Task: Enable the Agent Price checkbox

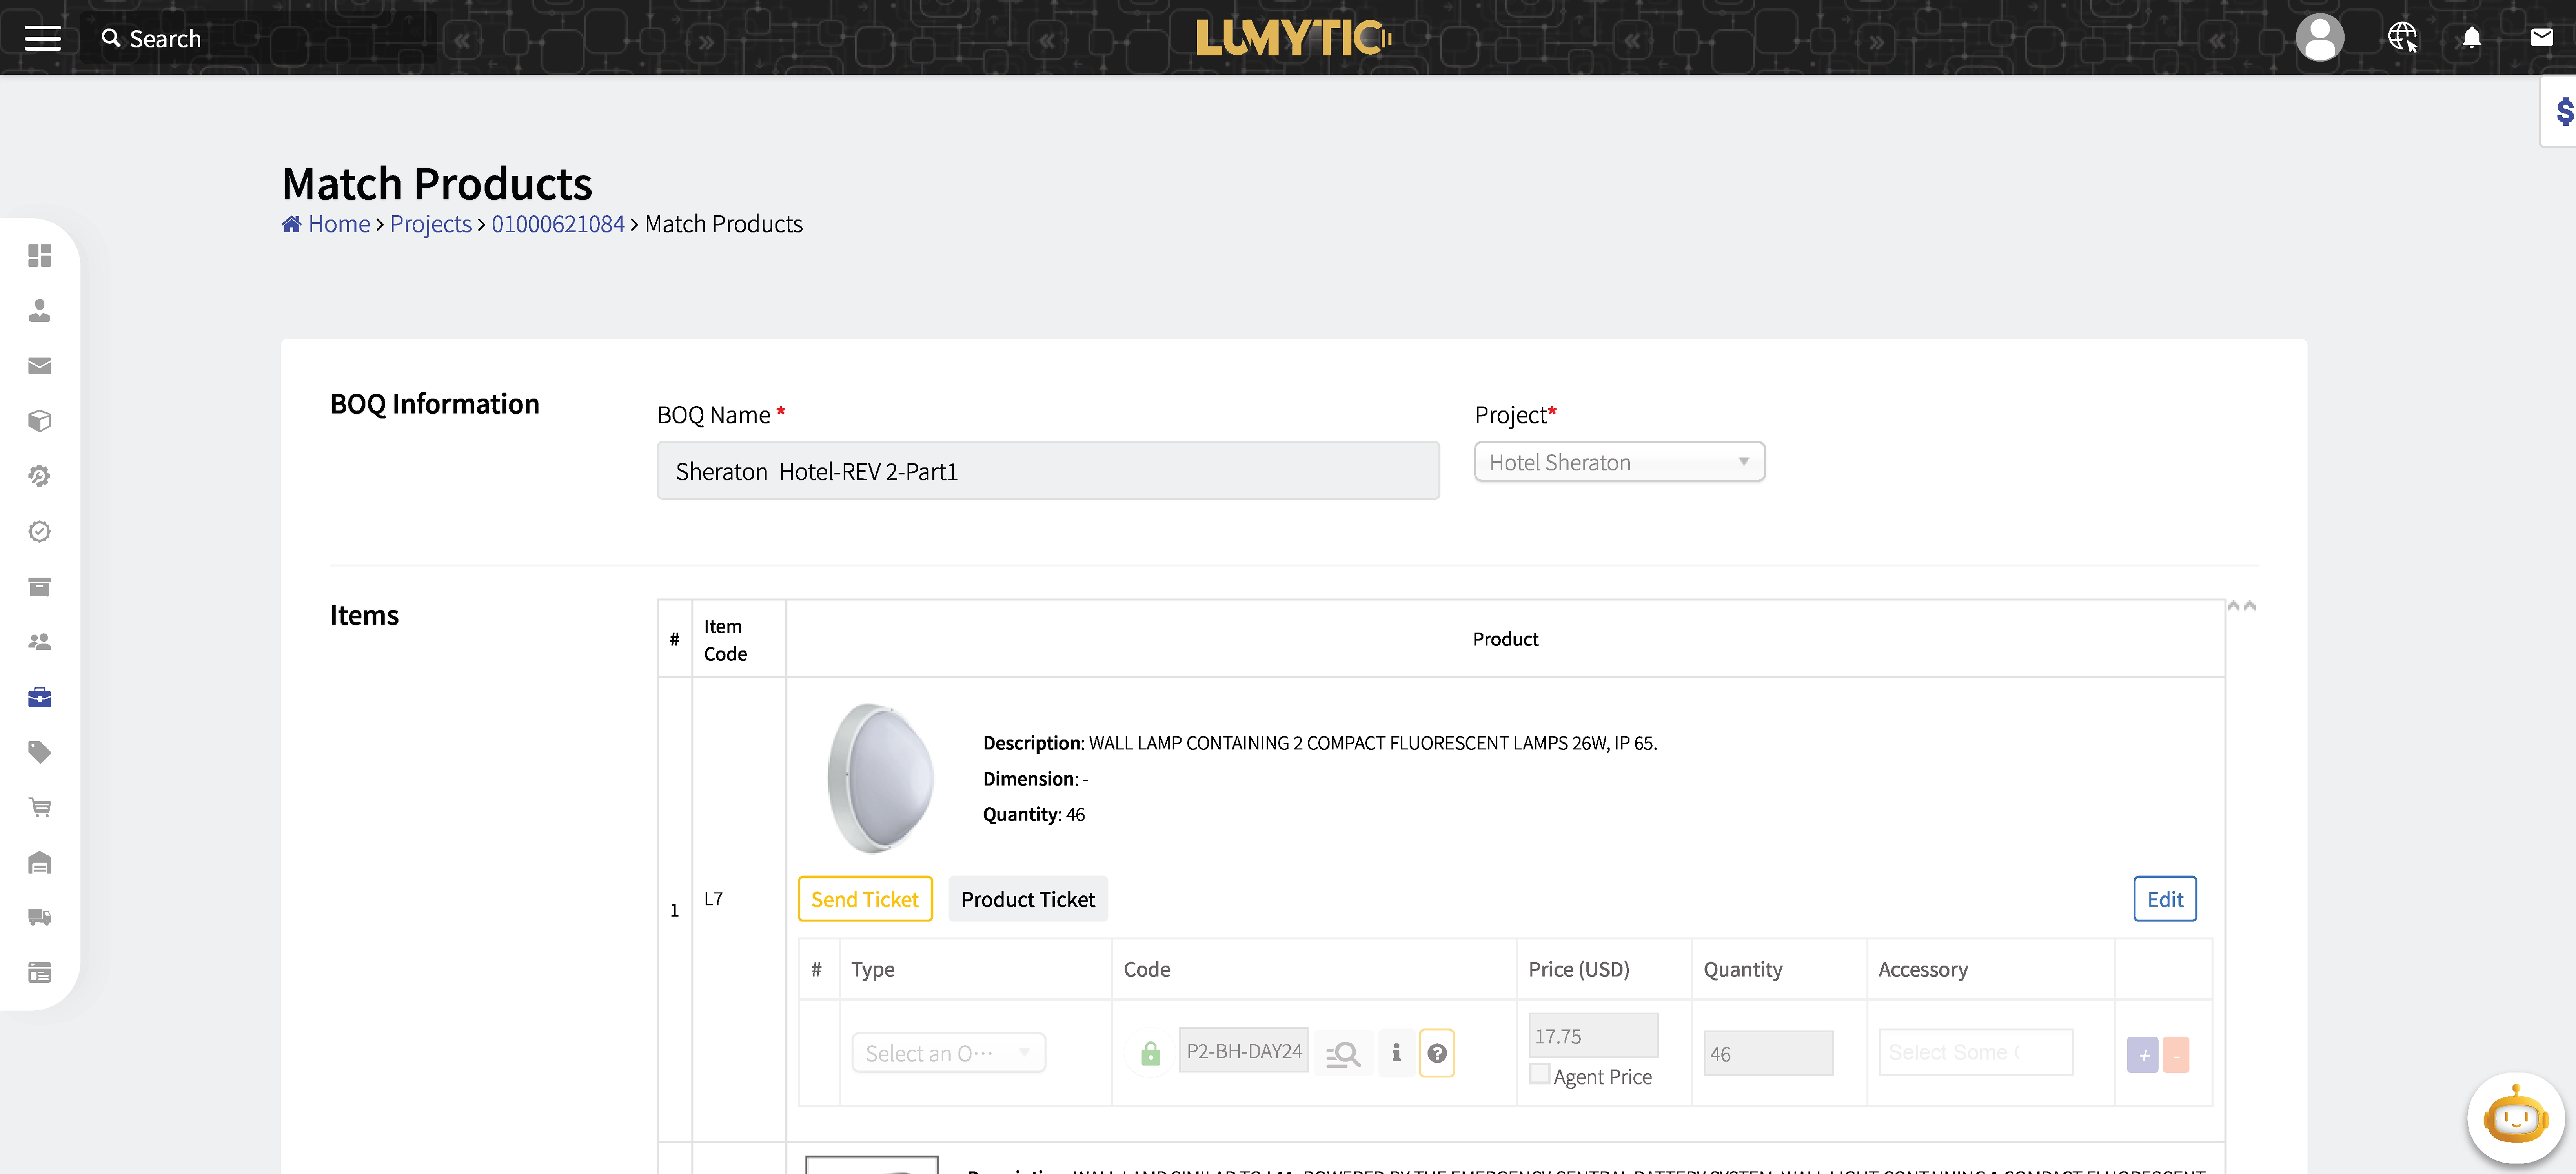Action: [1540, 1074]
